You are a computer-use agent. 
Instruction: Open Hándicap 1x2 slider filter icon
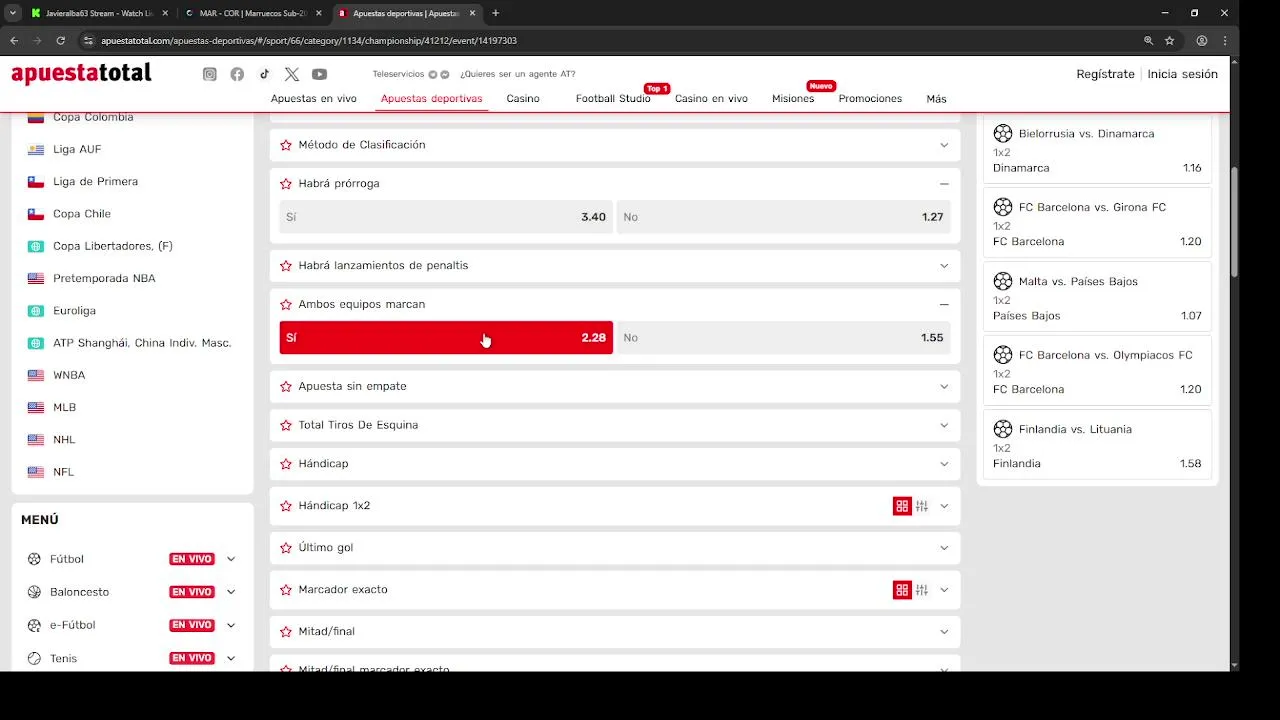(922, 506)
